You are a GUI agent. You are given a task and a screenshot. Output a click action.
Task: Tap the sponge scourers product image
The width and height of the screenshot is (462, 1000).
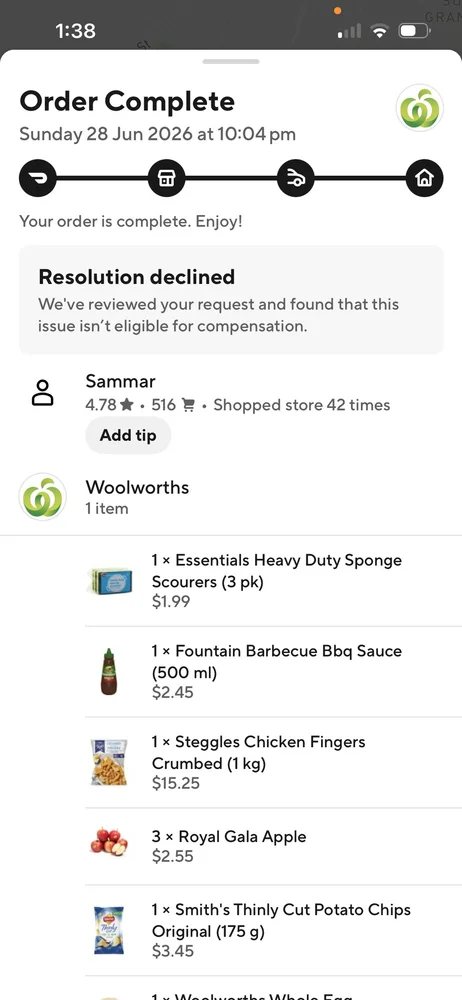point(110,582)
